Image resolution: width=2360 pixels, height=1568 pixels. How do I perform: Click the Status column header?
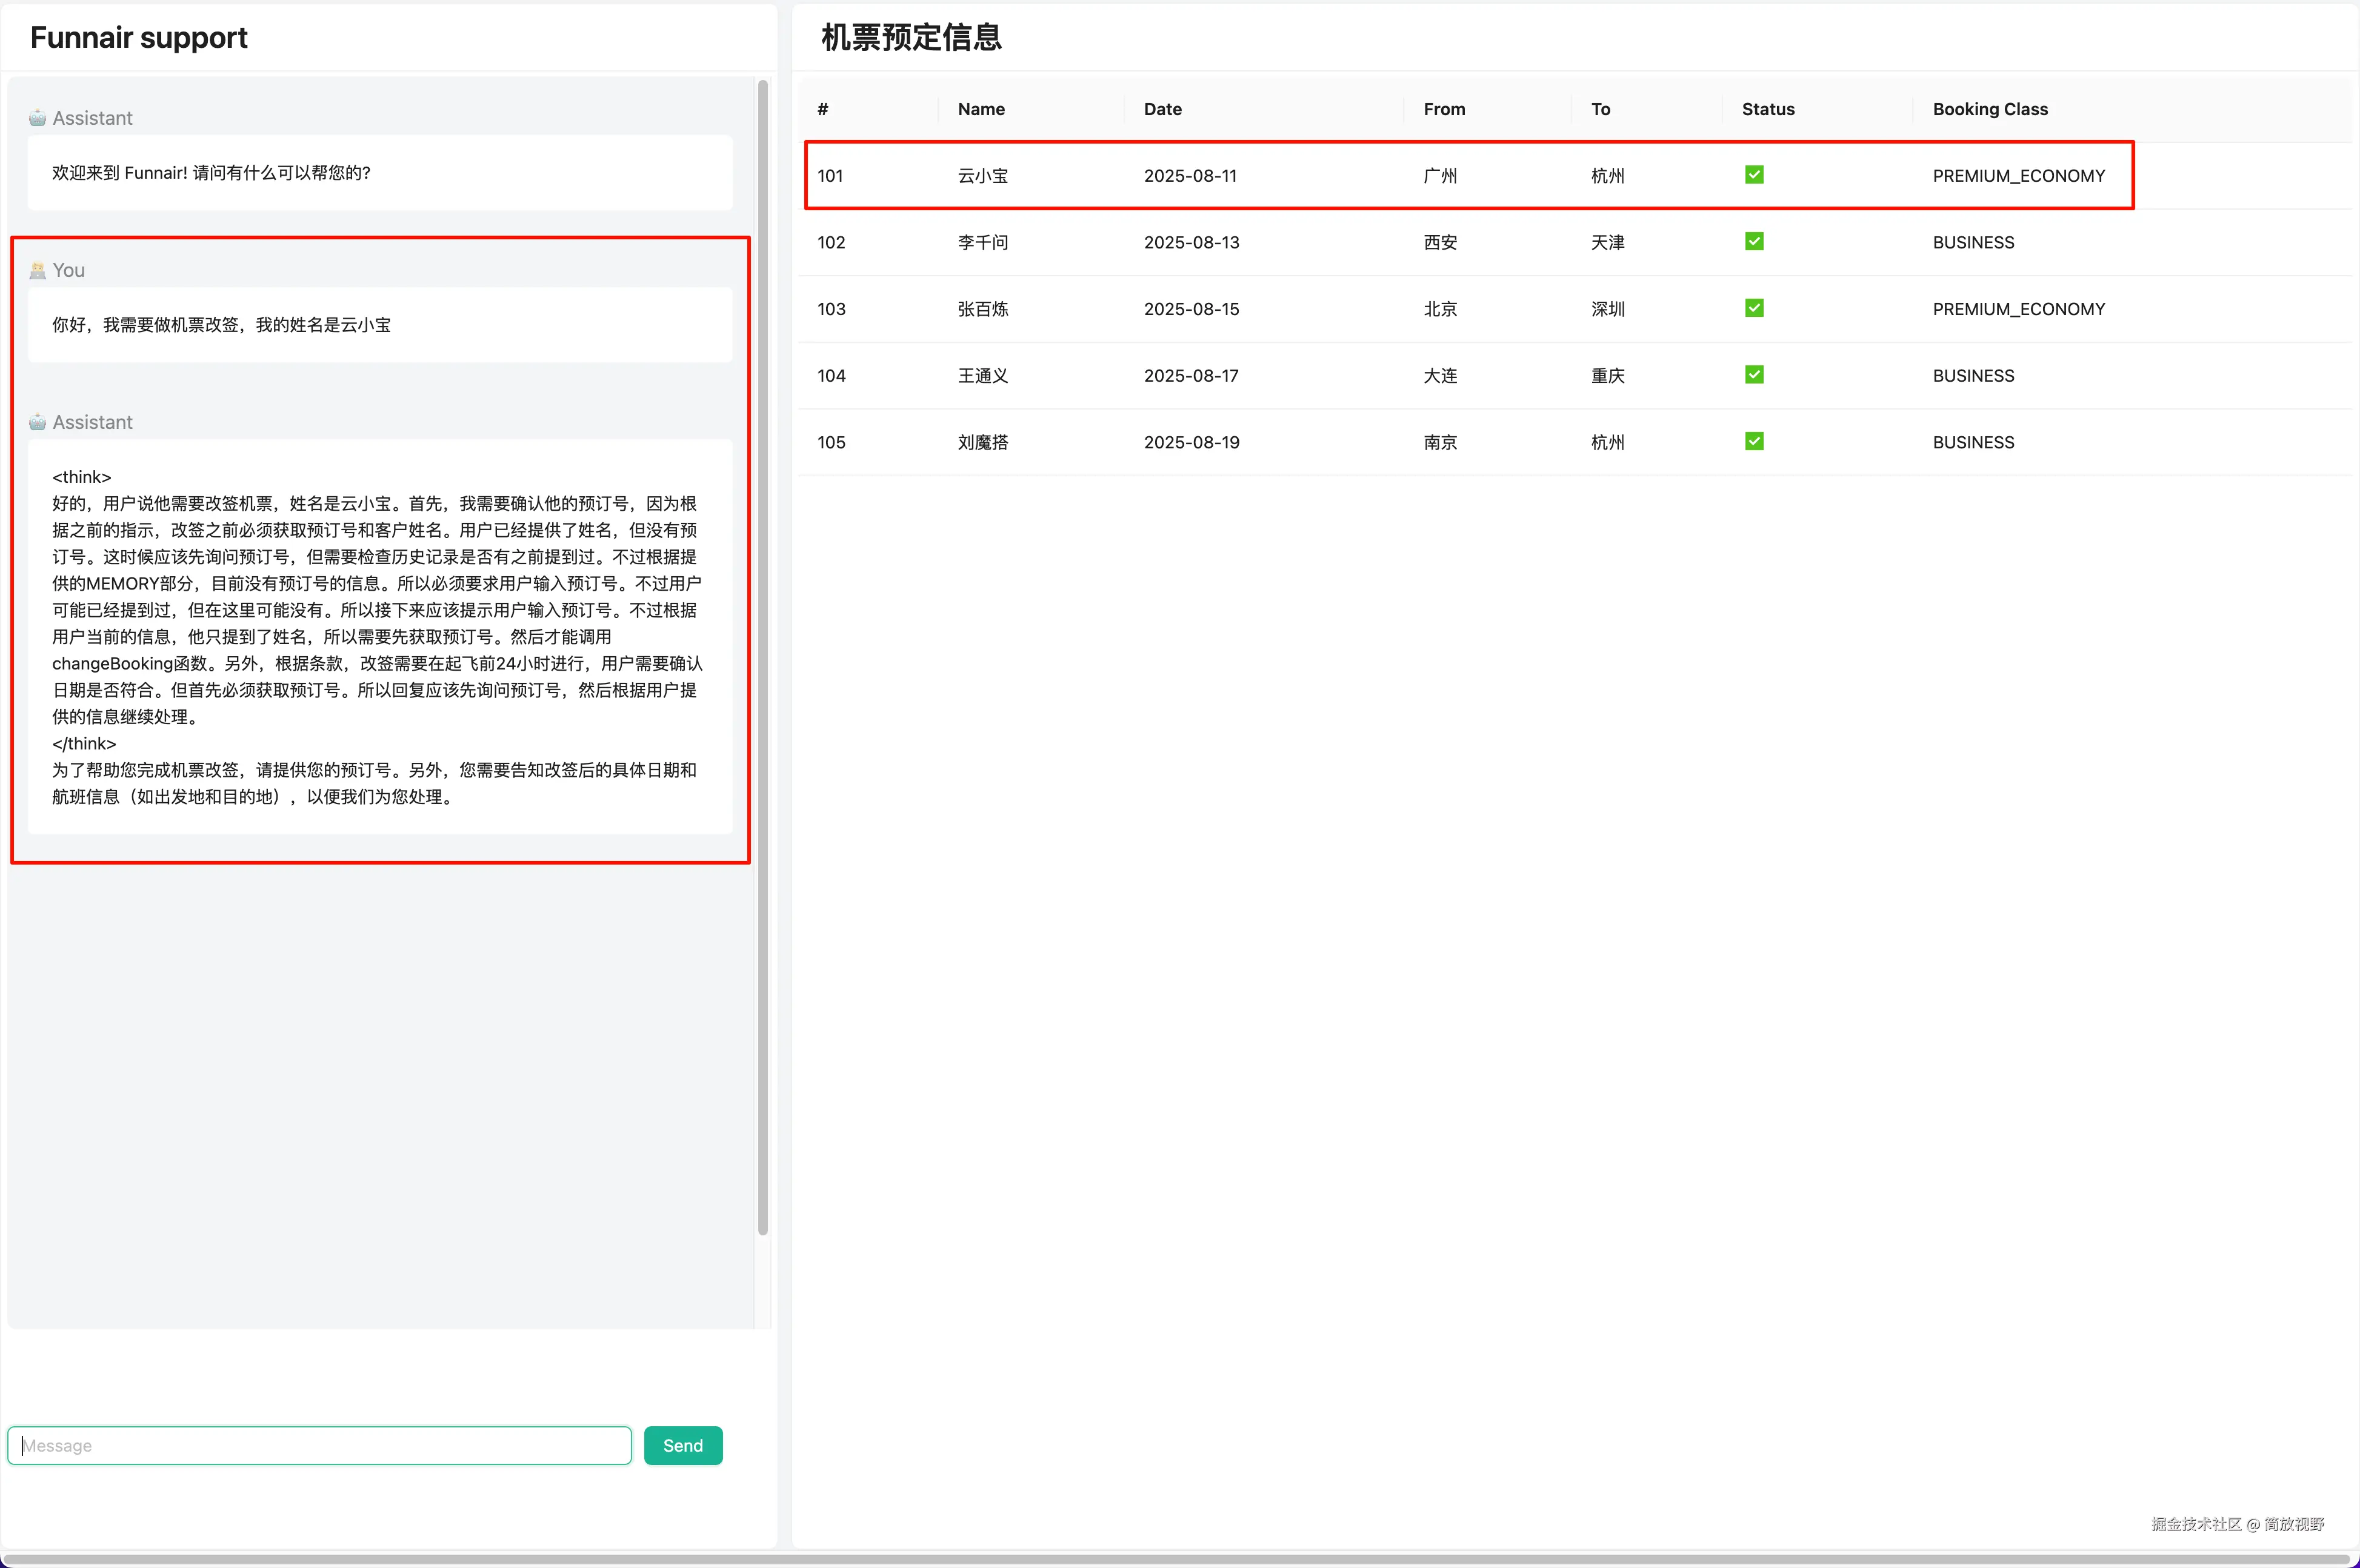pyautogui.click(x=1767, y=109)
